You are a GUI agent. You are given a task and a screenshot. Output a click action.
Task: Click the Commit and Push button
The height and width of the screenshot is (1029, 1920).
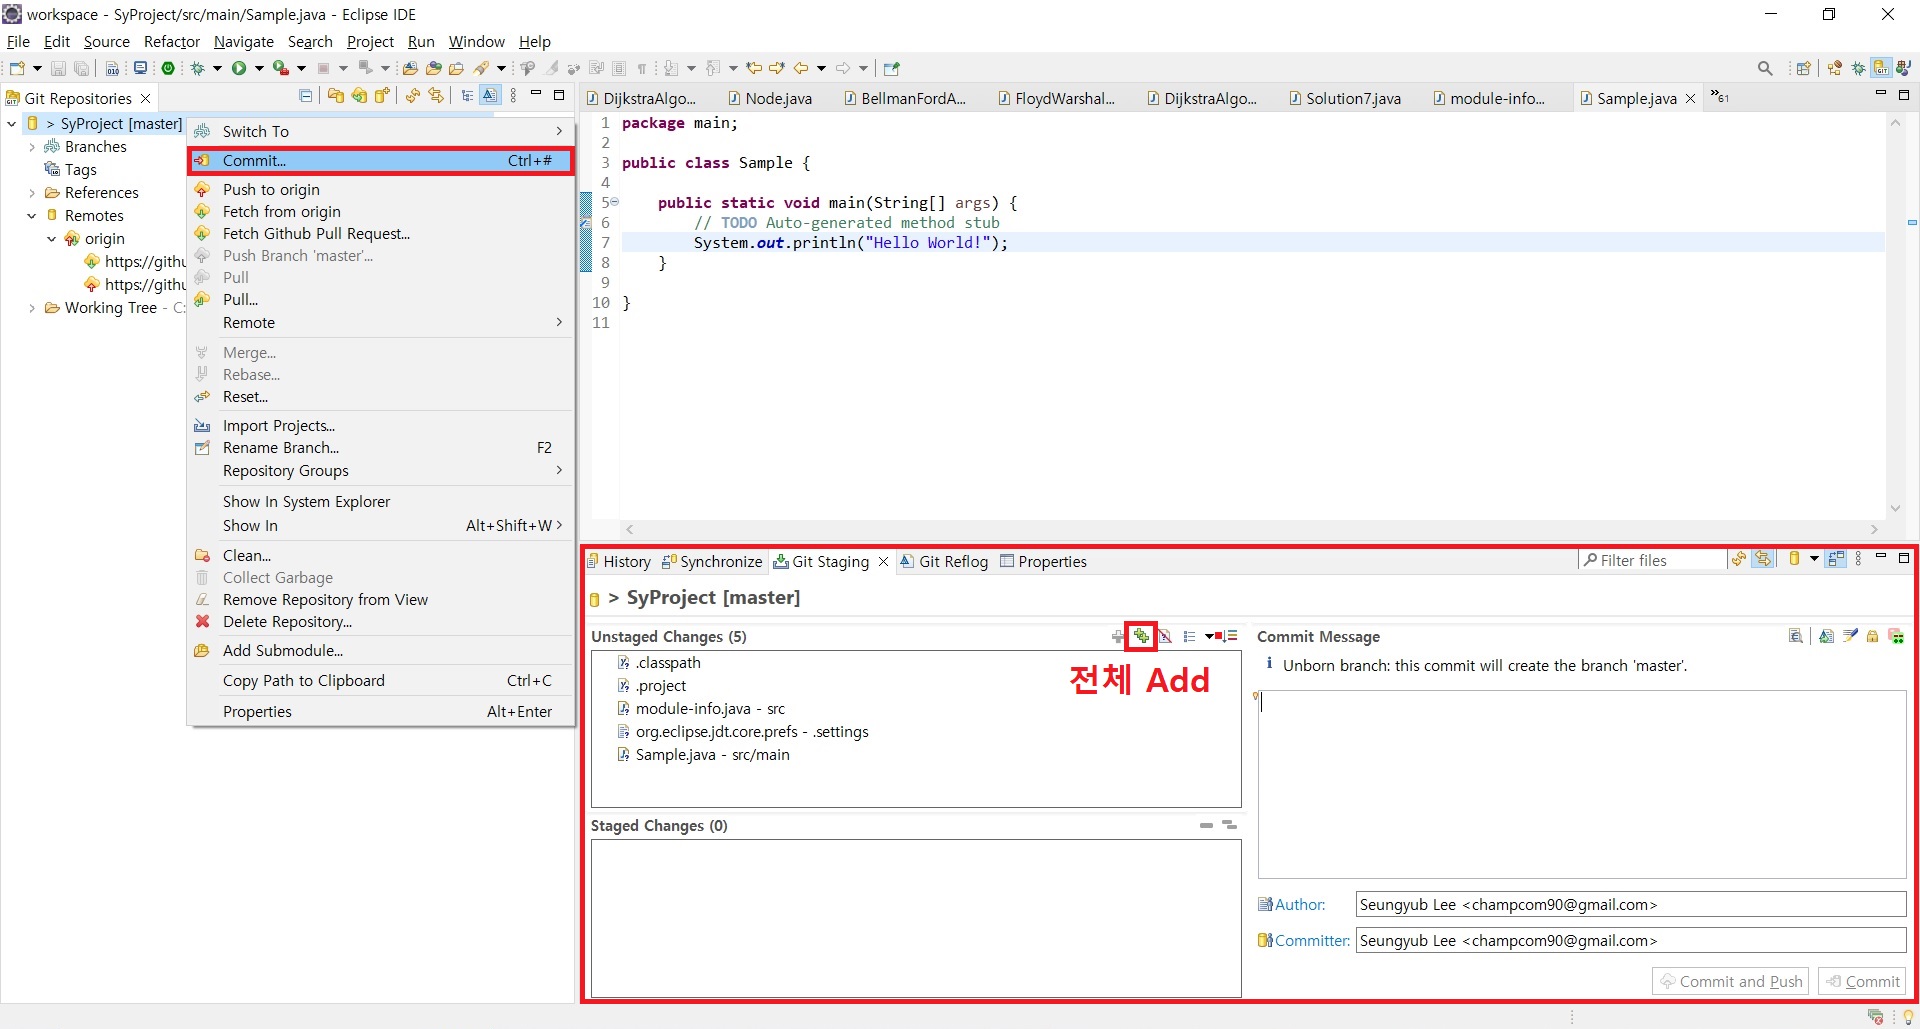coord(1730,981)
